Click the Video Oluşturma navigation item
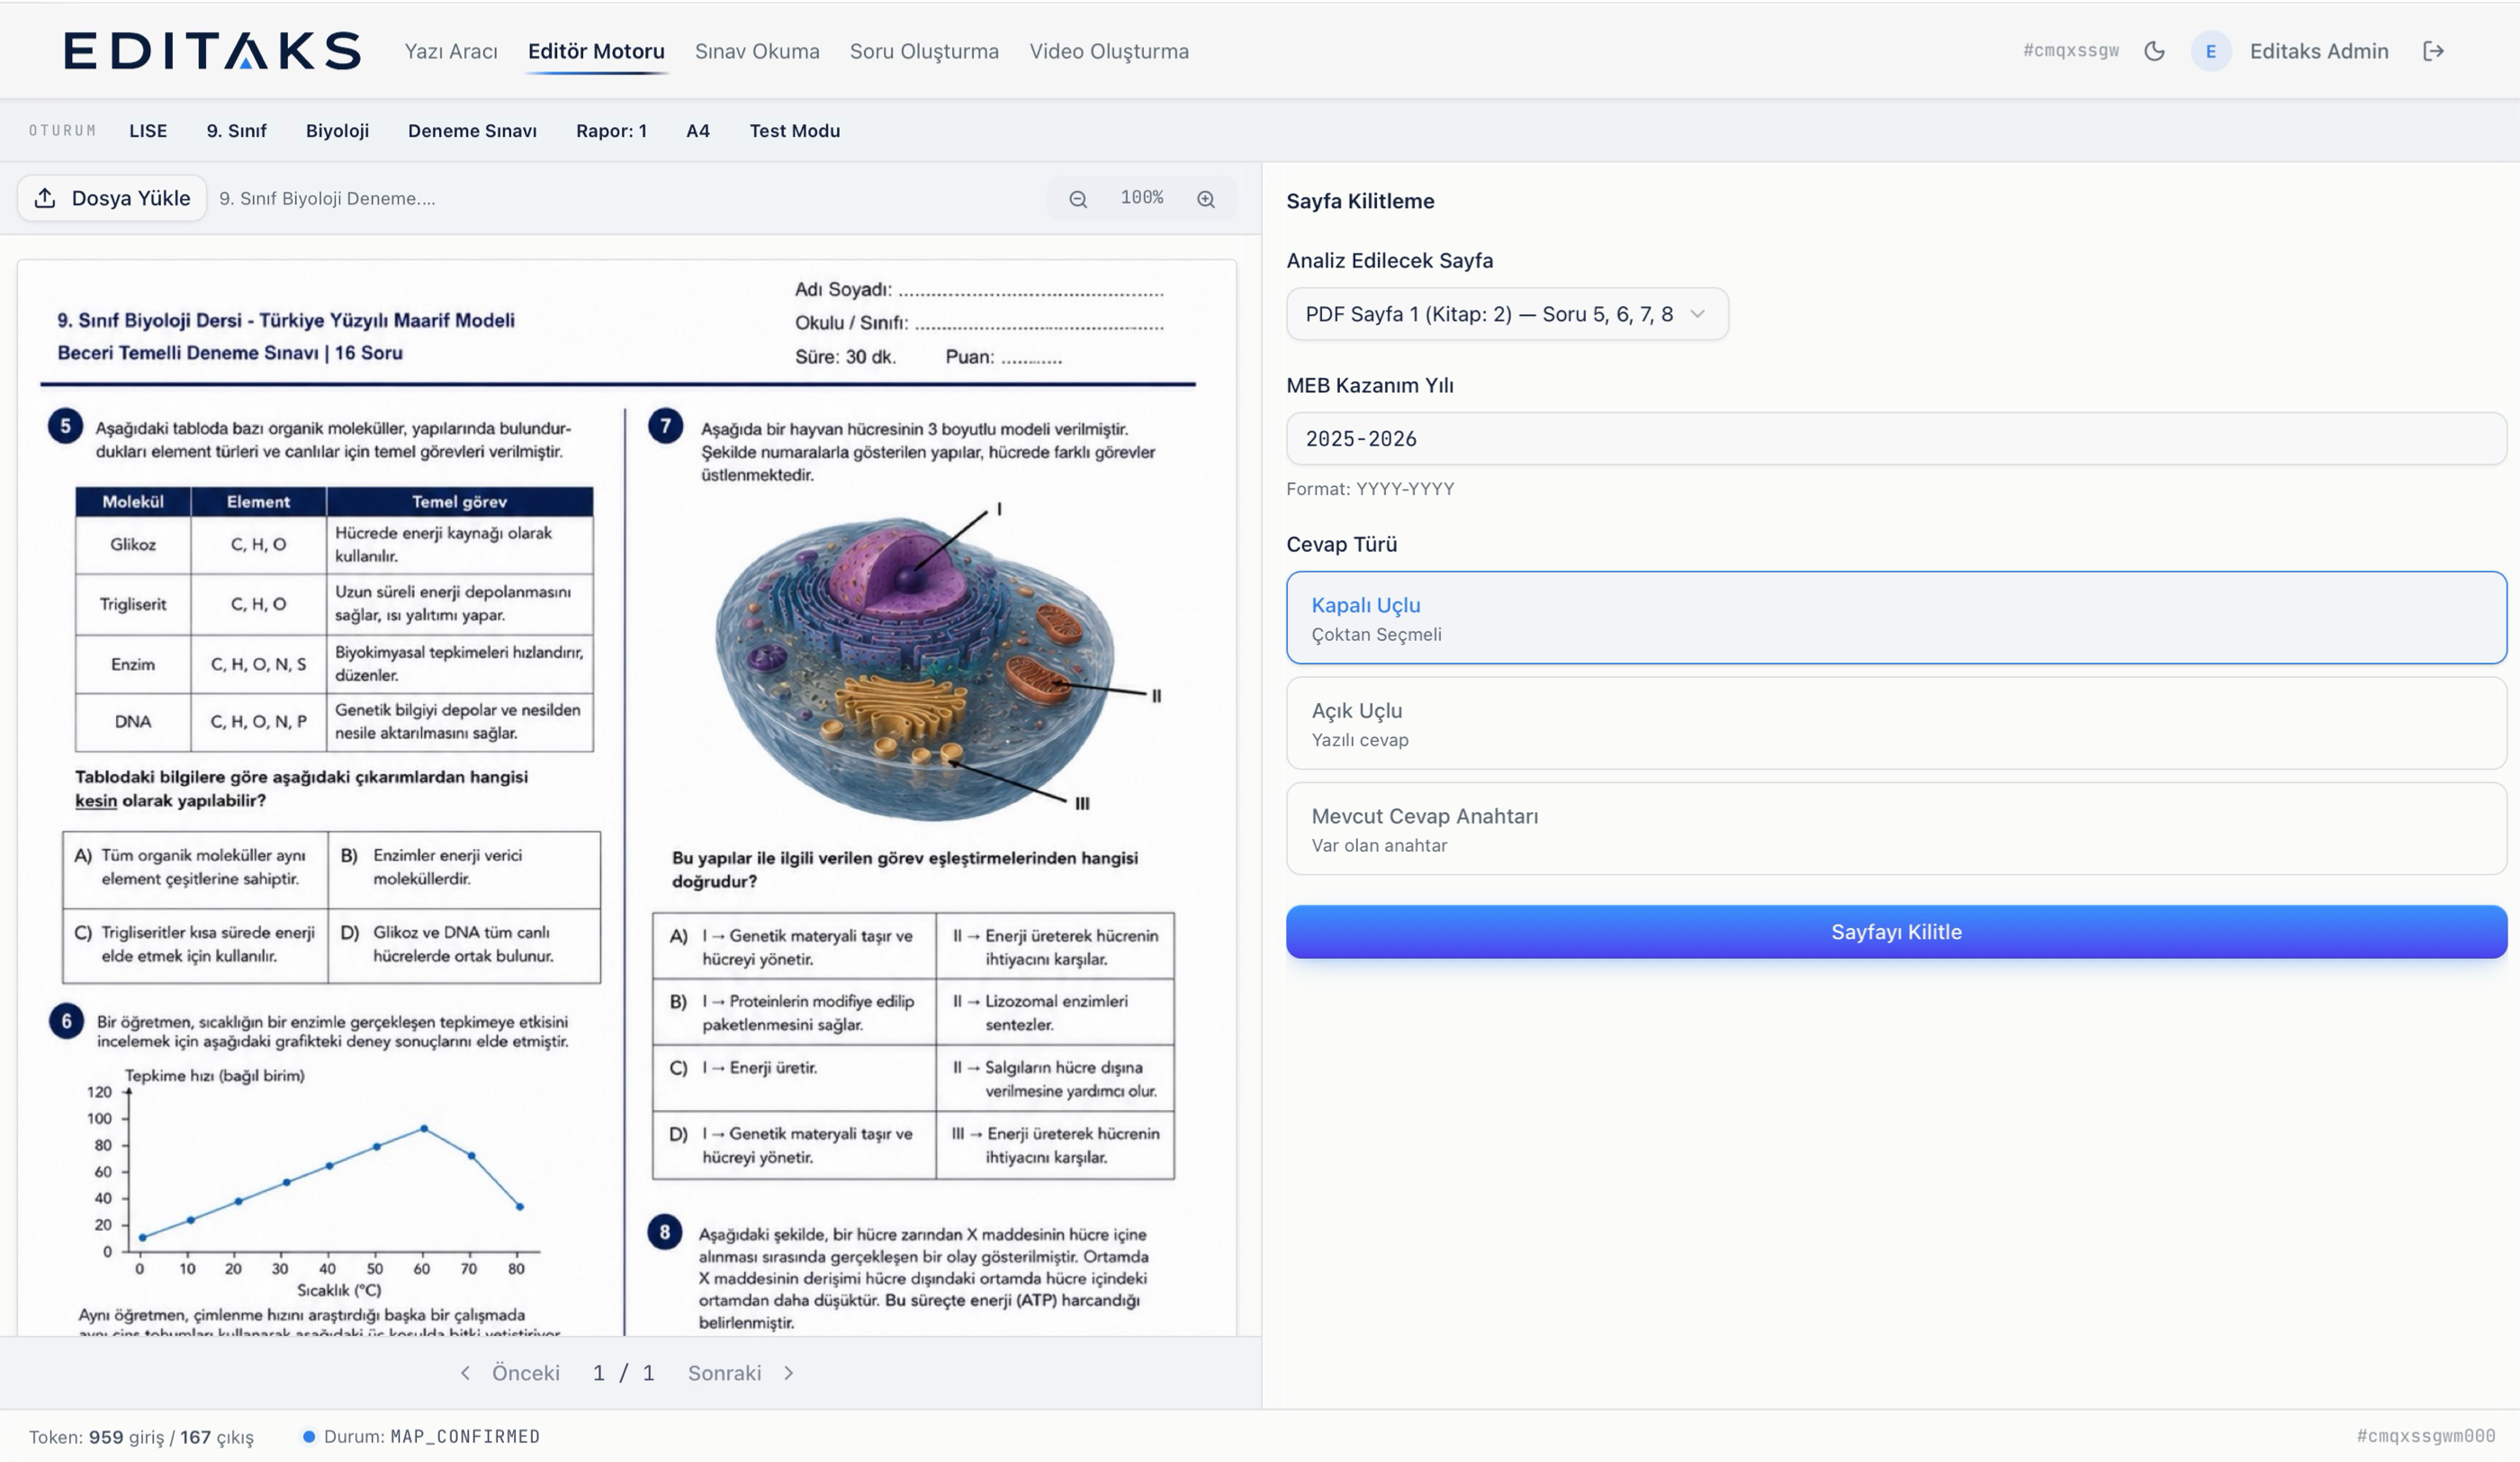Viewport: 2520px width, 1462px height. click(1109, 51)
